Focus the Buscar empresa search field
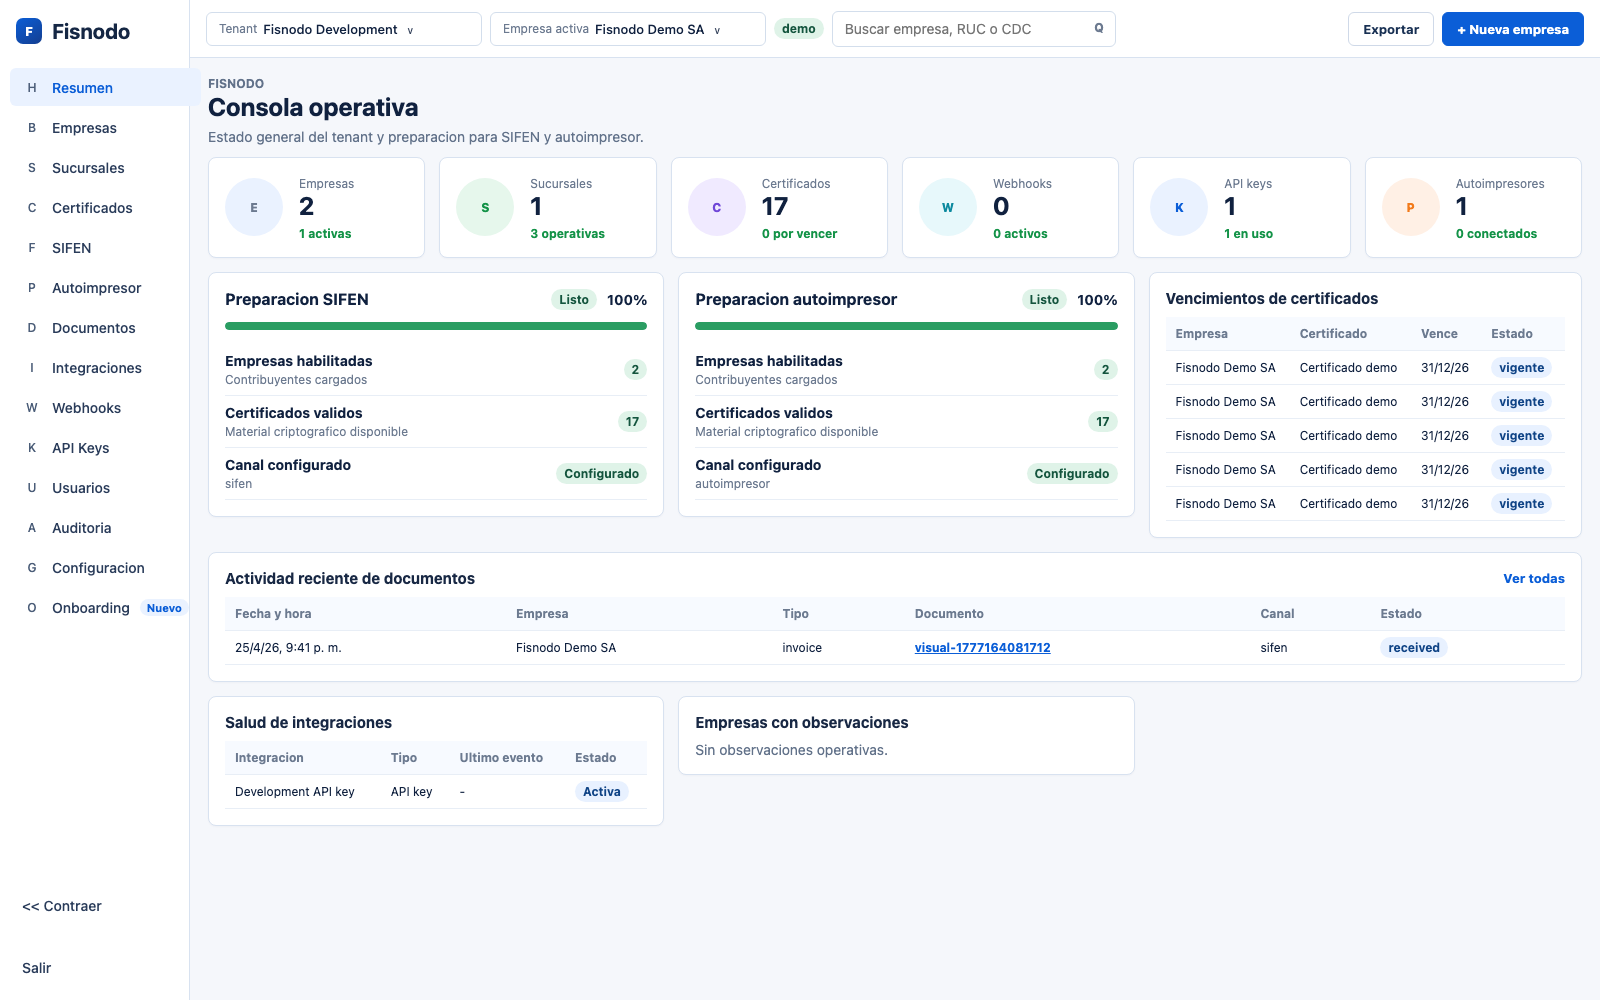 [960, 29]
